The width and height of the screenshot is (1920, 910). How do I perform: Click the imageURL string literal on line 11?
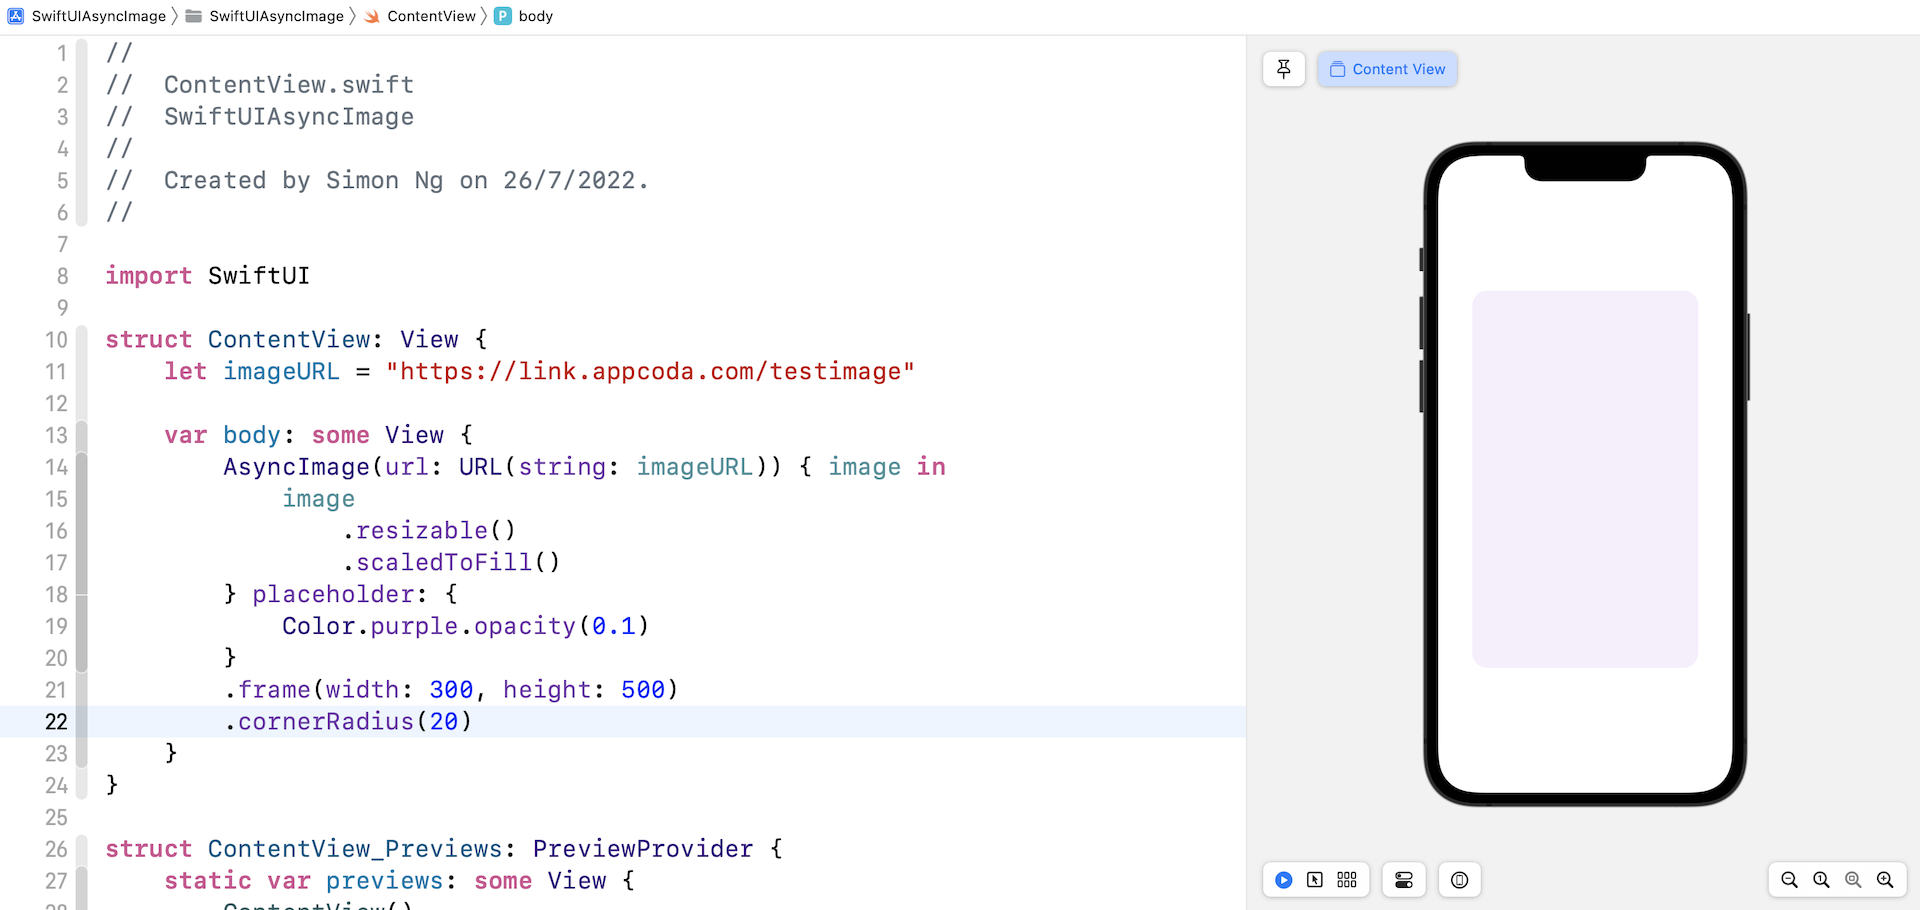[650, 371]
